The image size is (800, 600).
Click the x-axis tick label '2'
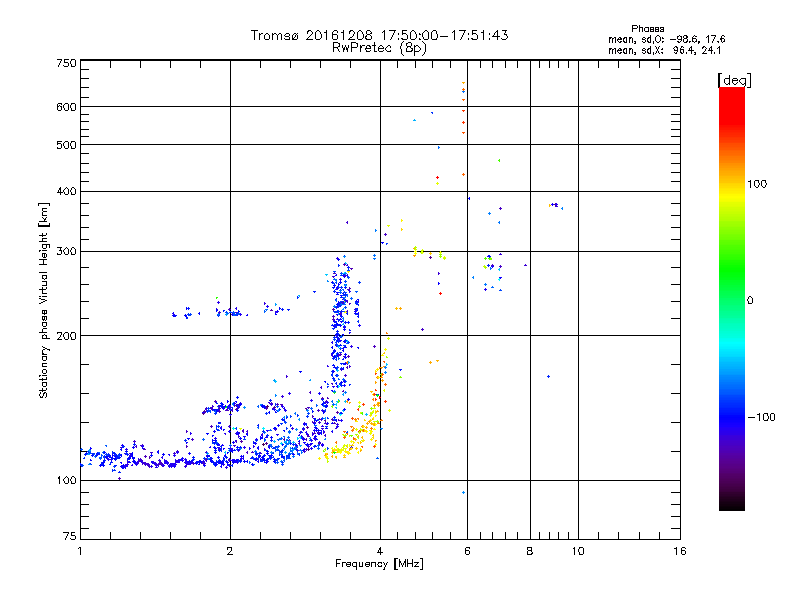click(x=230, y=551)
